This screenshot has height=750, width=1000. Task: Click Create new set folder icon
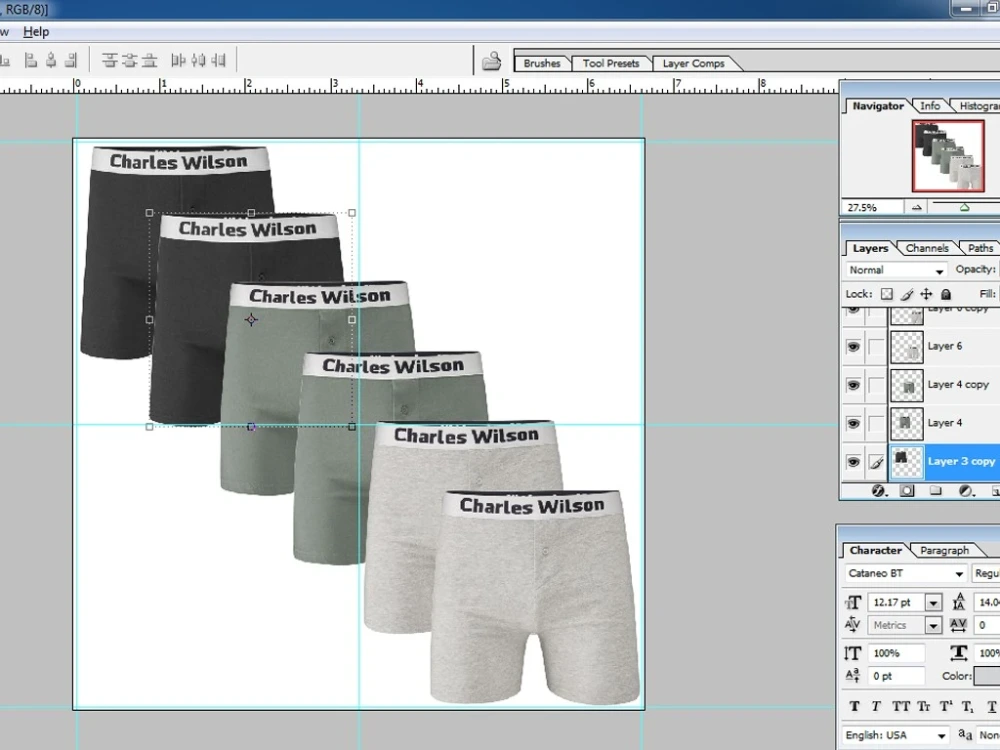point(936,490)
